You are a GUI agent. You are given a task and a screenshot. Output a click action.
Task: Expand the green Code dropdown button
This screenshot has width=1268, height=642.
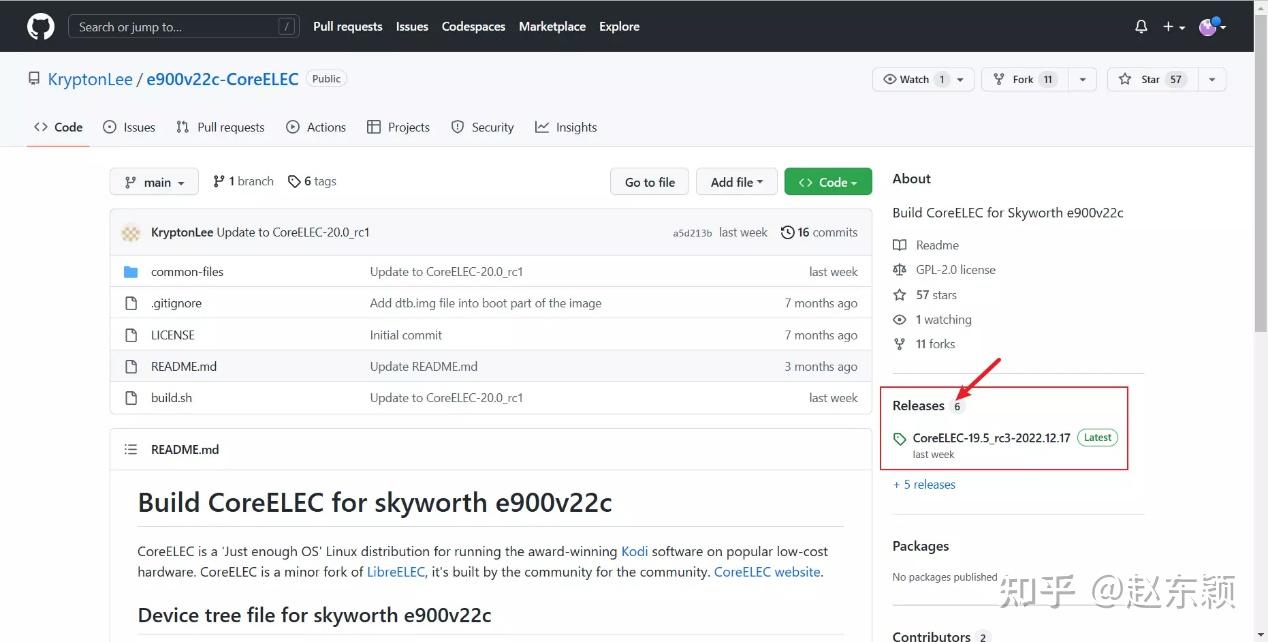[x=827, y=182]
